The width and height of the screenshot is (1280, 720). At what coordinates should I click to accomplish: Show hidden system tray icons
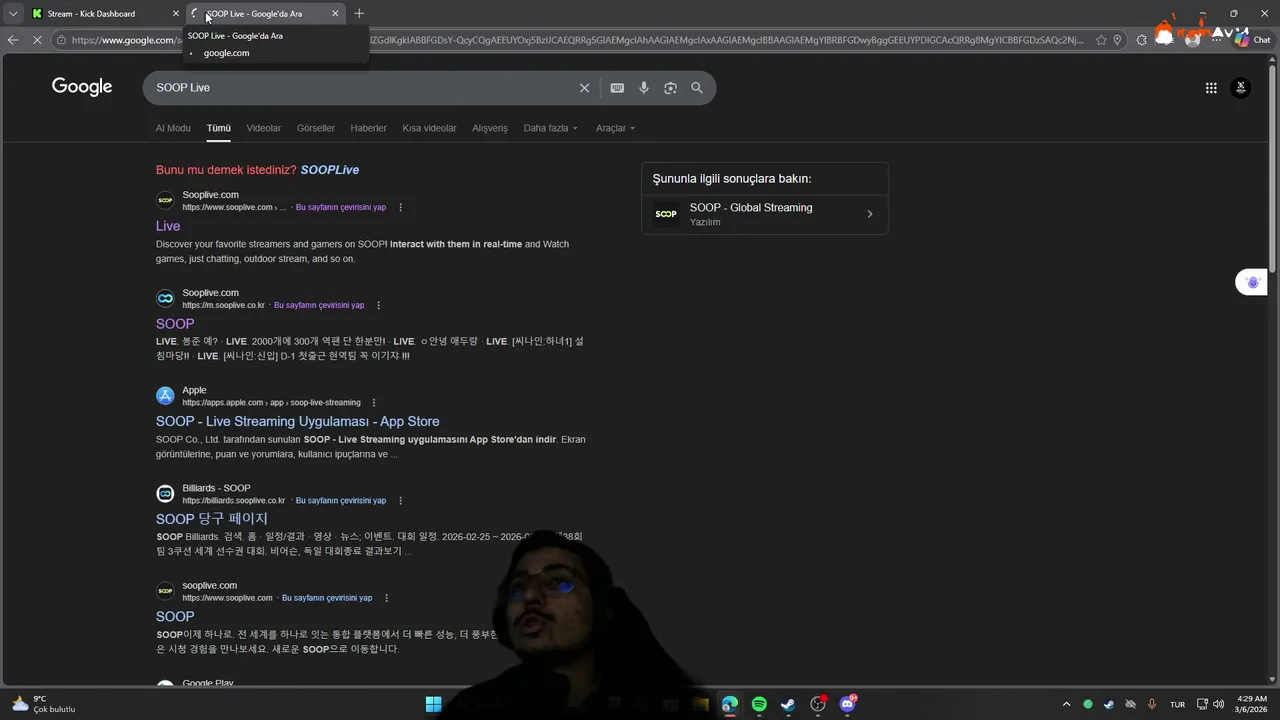(x=1066, y=704)
